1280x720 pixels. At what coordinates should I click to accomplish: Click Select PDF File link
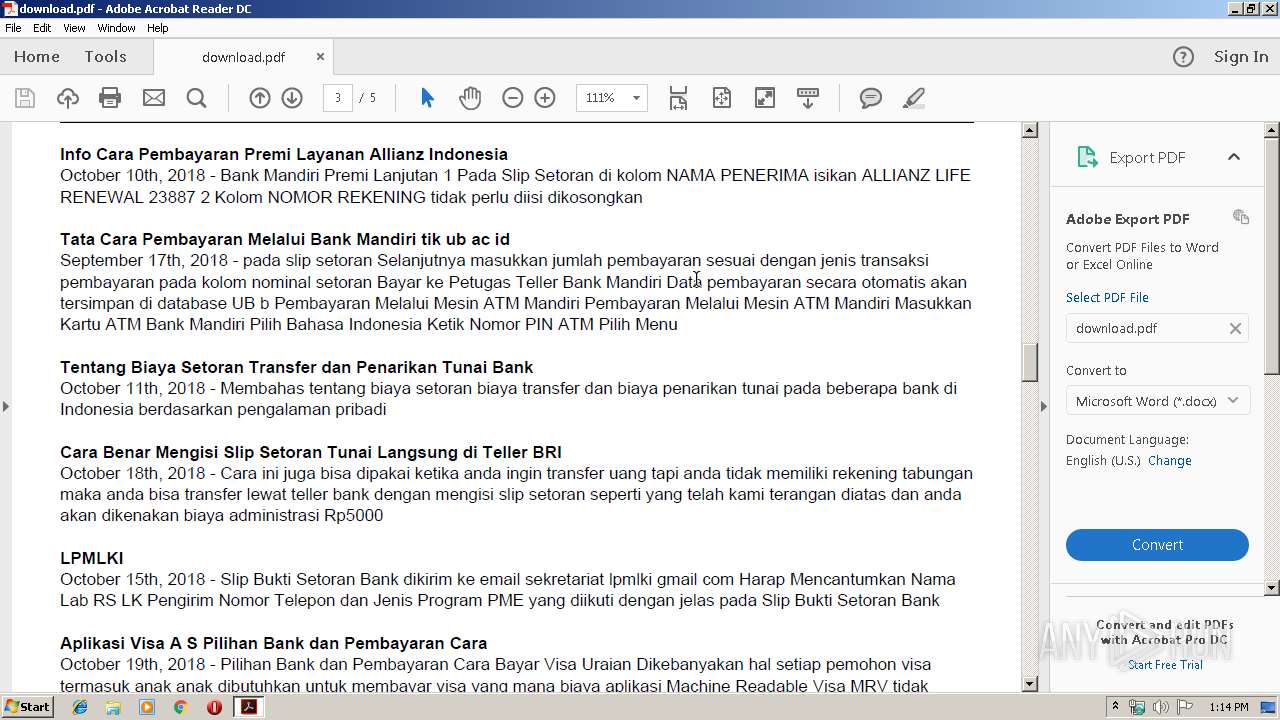pyautogui.click(x=1107, y=297)
